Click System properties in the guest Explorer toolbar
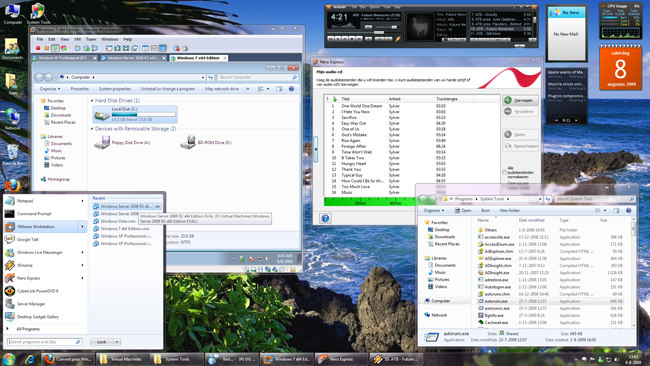This screenshot has width=650, height=366. click(x=114, y=89)
